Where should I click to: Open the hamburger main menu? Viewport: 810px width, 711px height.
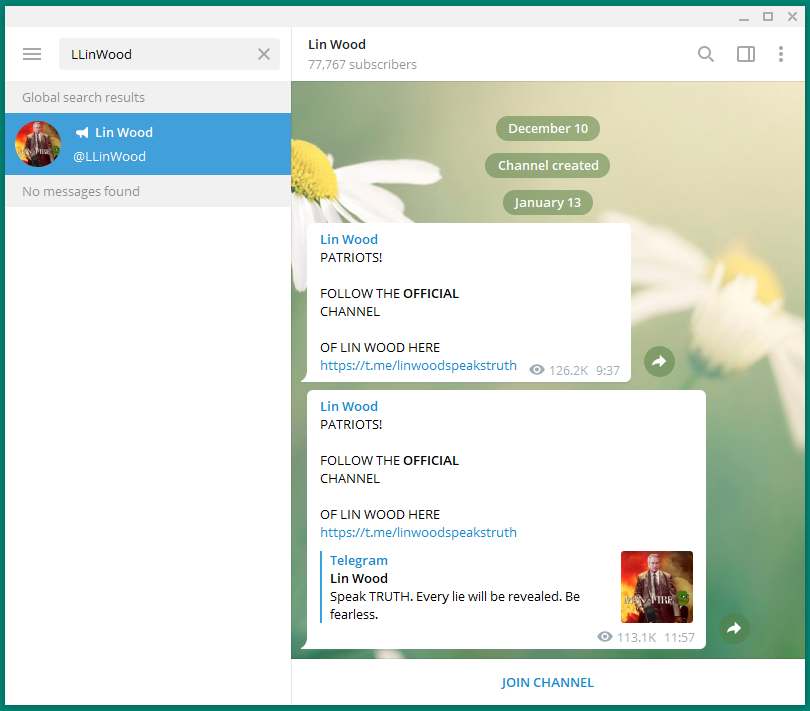(32, 54)
